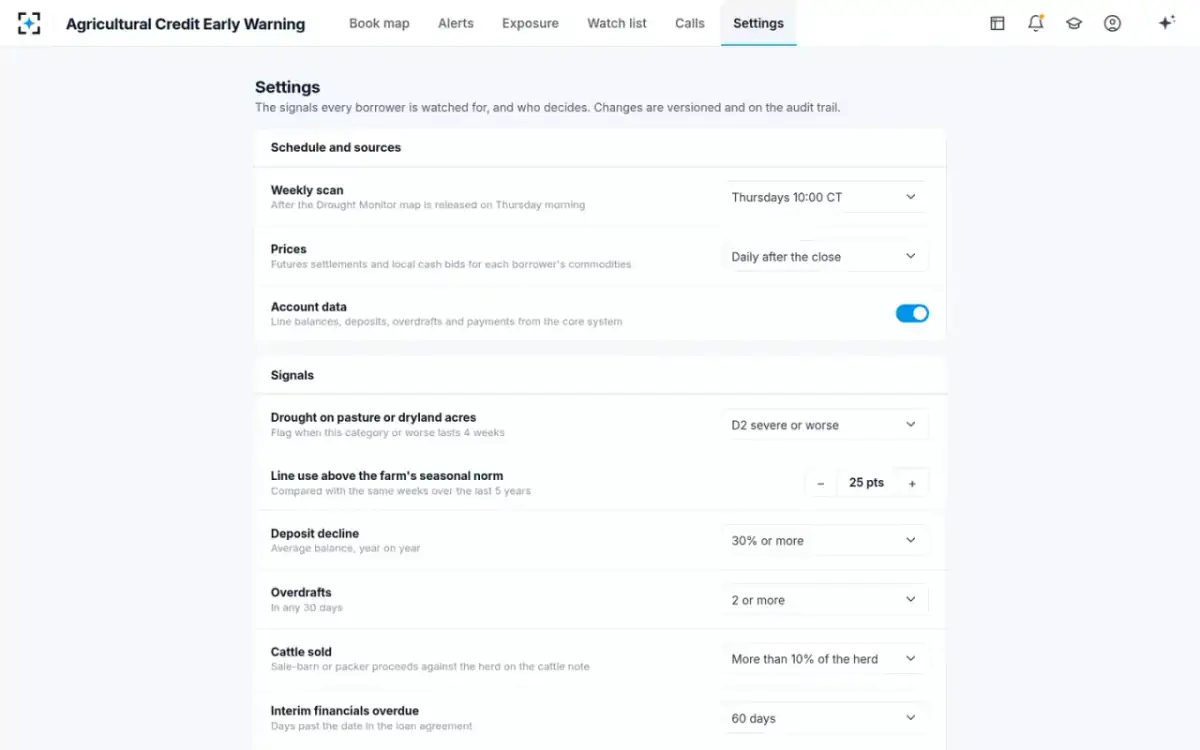Open the Overdrafts threshold dropdown

[825, 600]
